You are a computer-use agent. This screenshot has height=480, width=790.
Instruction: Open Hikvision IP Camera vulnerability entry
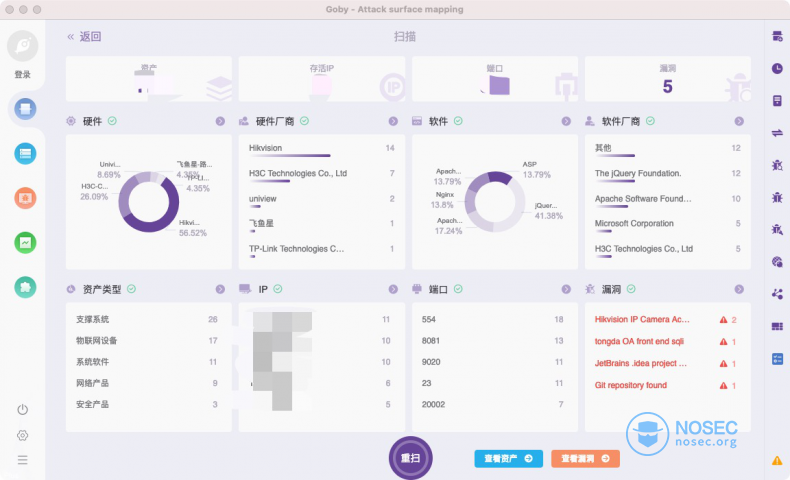tap(642, 319)
